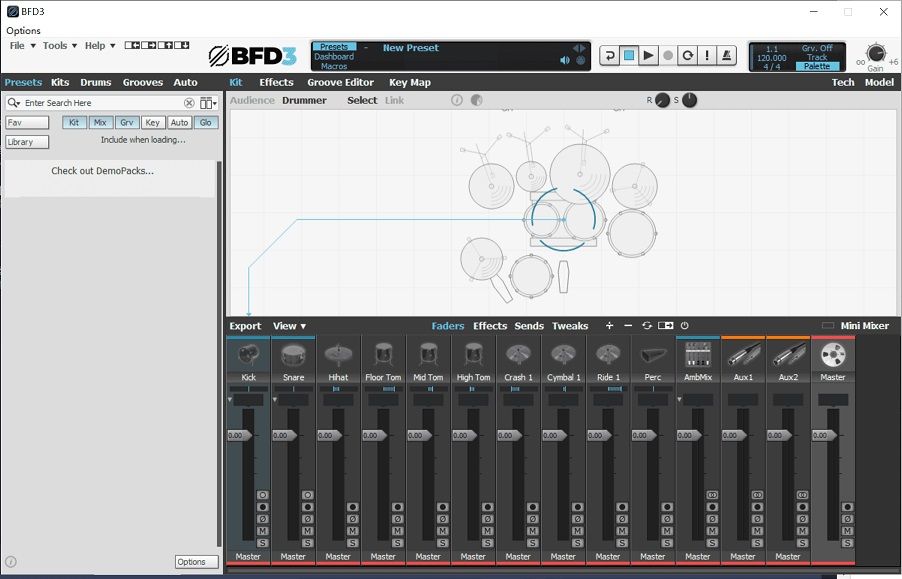Open the search options magnifier dropdown

(x=14, y=103)
